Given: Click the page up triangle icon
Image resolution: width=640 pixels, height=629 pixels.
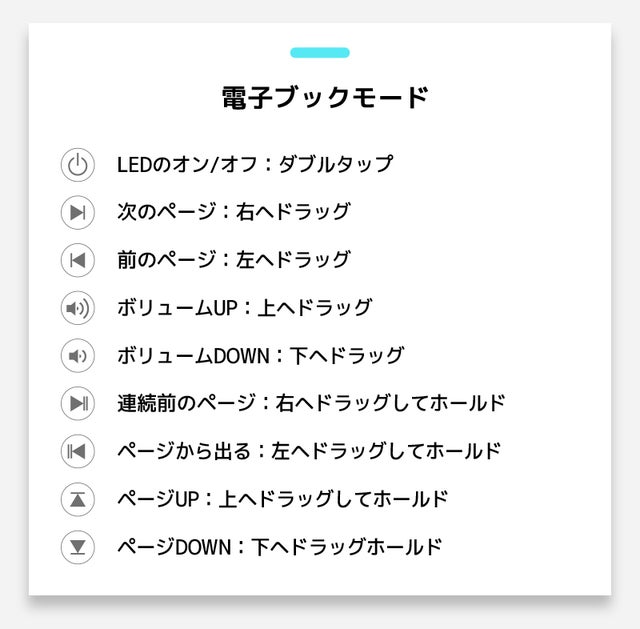Looking at the screenshot, I should pyautogui.click(x=78, y=499).
